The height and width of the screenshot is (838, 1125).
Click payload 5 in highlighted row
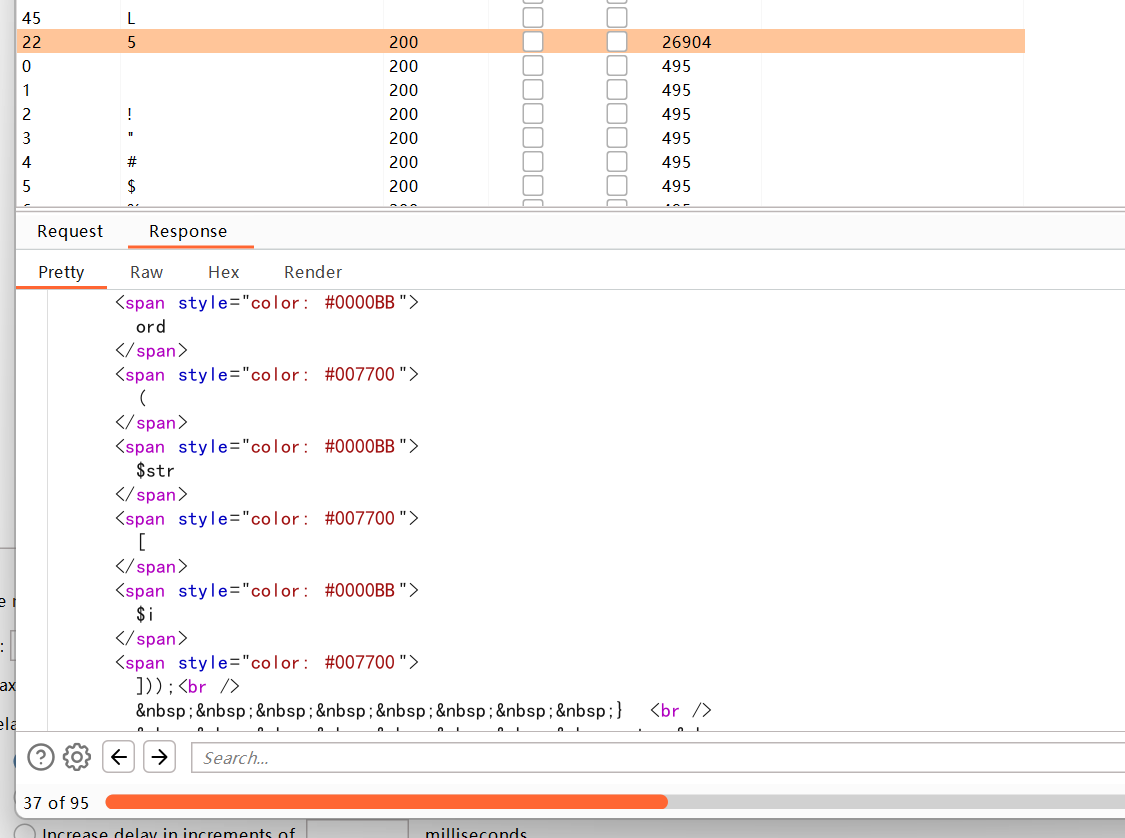coord(131,42)
